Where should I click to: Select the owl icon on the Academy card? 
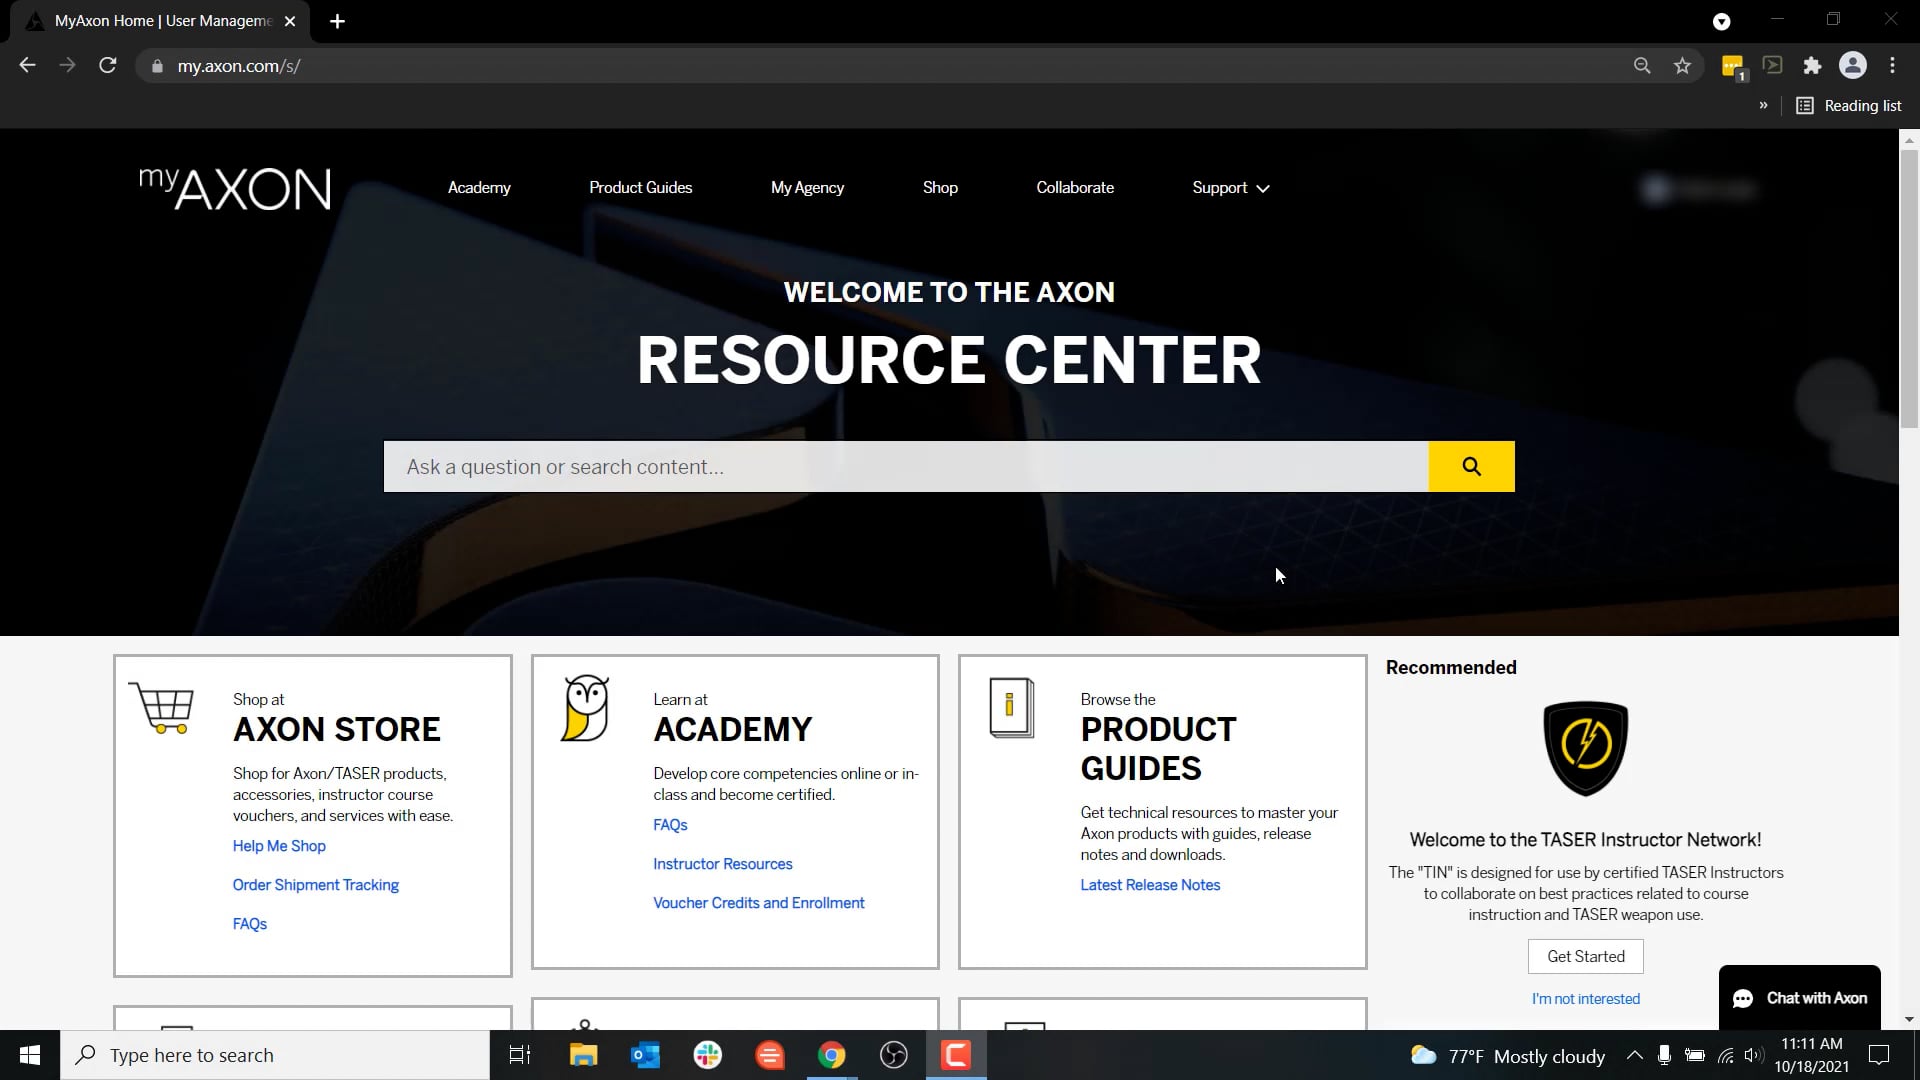(586, 710)
